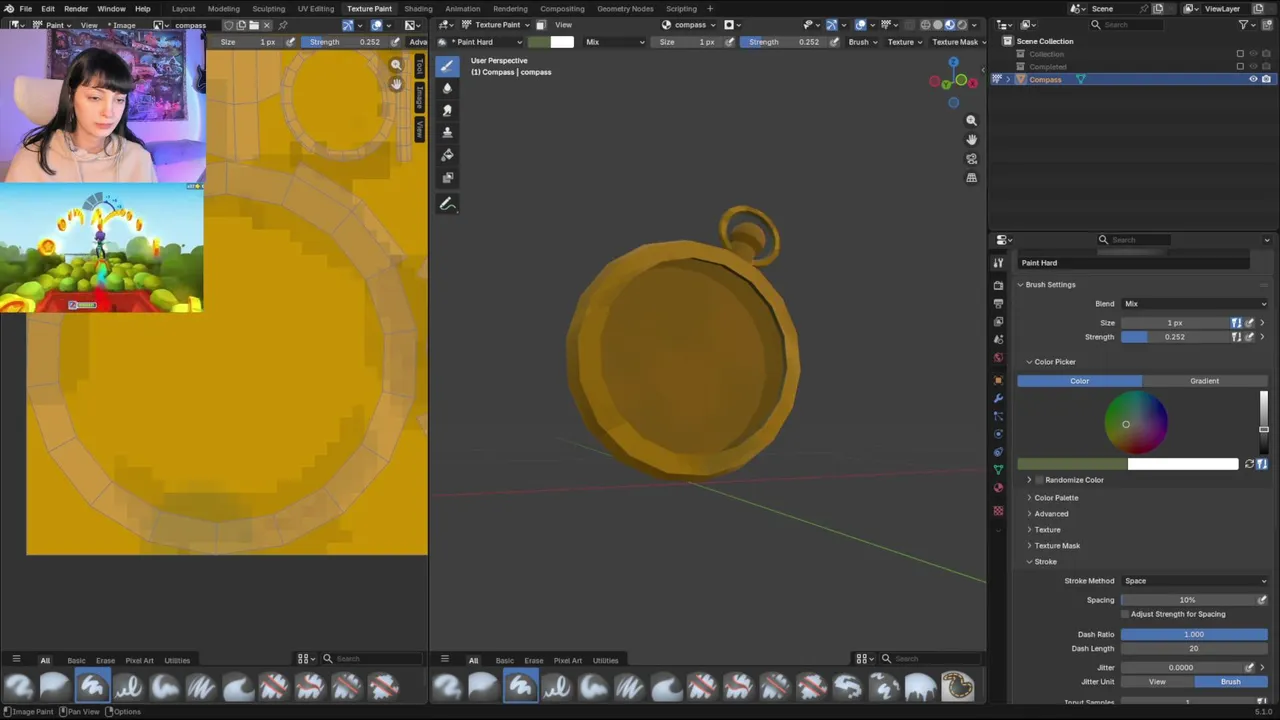
Task: Expand the Color Palette panel
Action: point(1056,498)
